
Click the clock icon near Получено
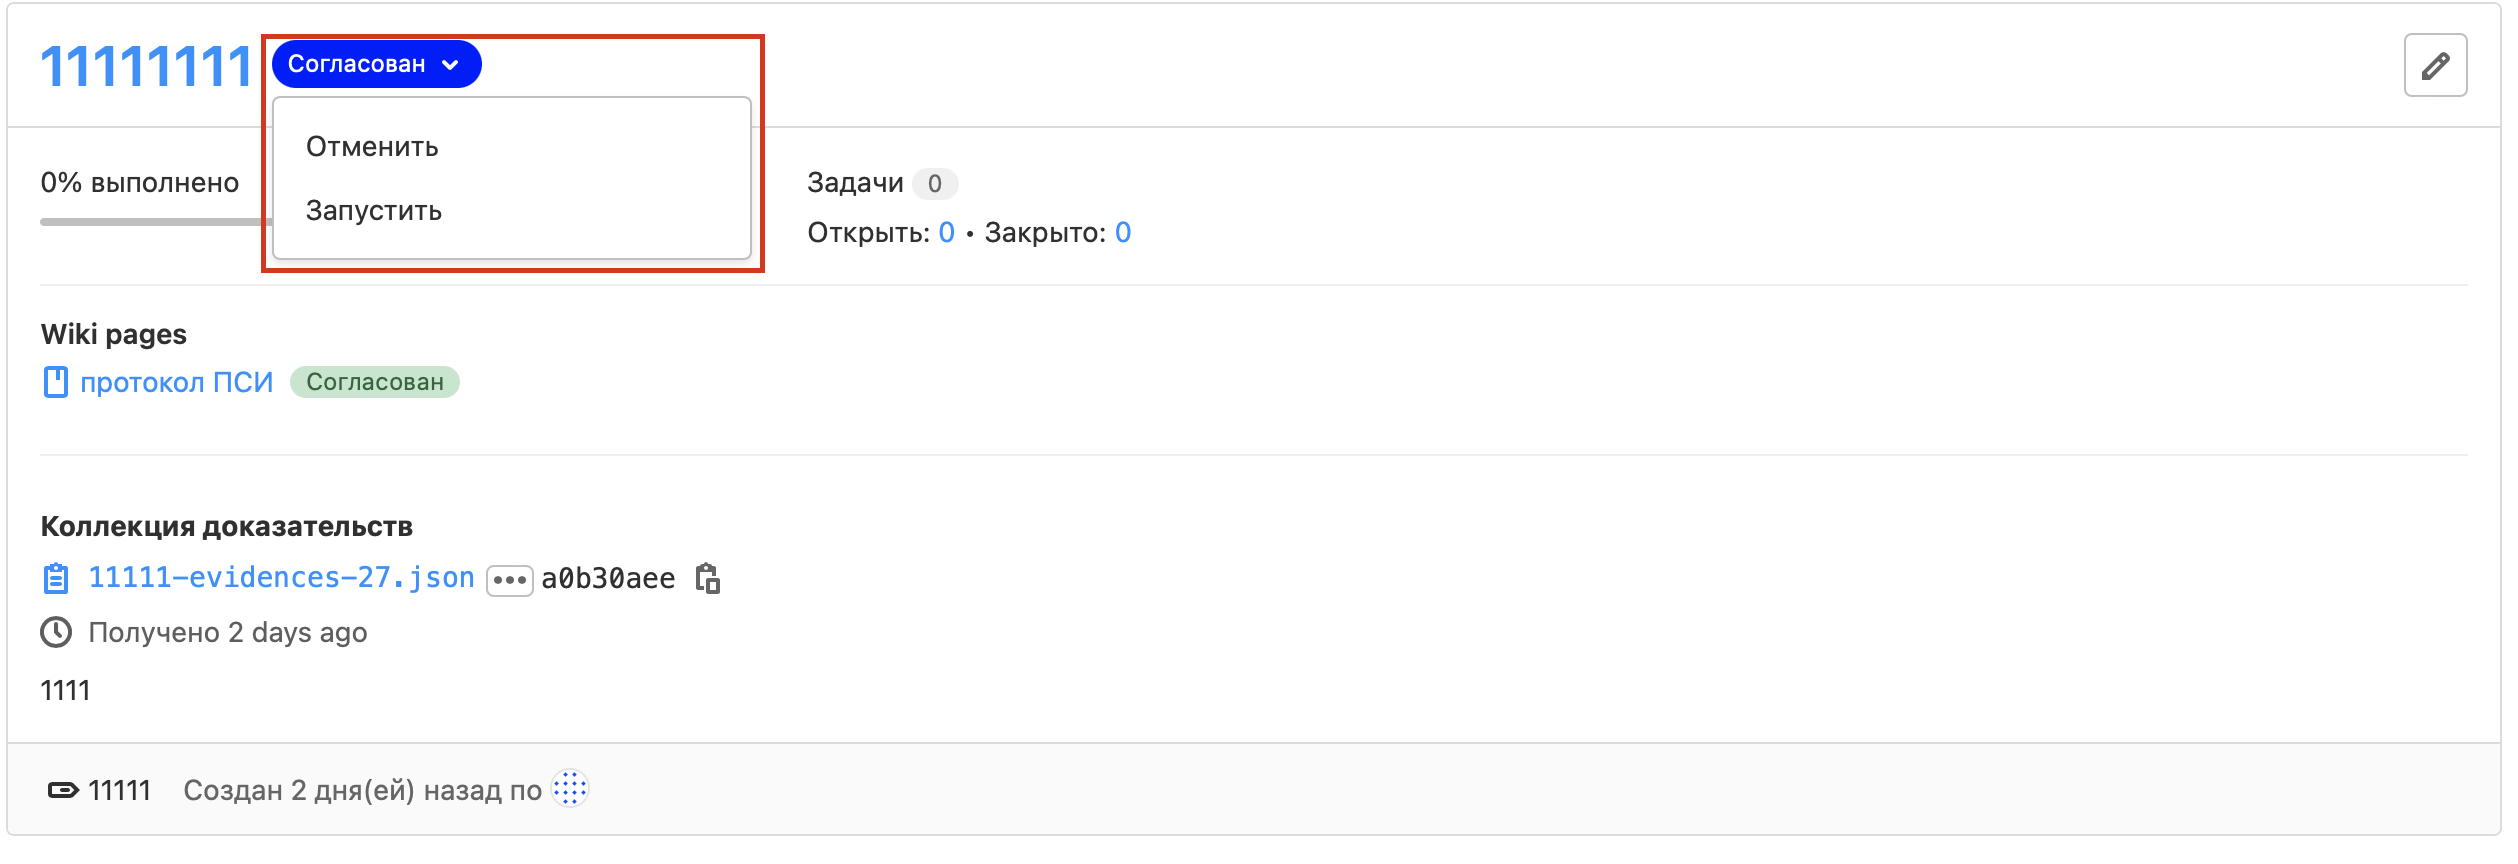[56, 632]
